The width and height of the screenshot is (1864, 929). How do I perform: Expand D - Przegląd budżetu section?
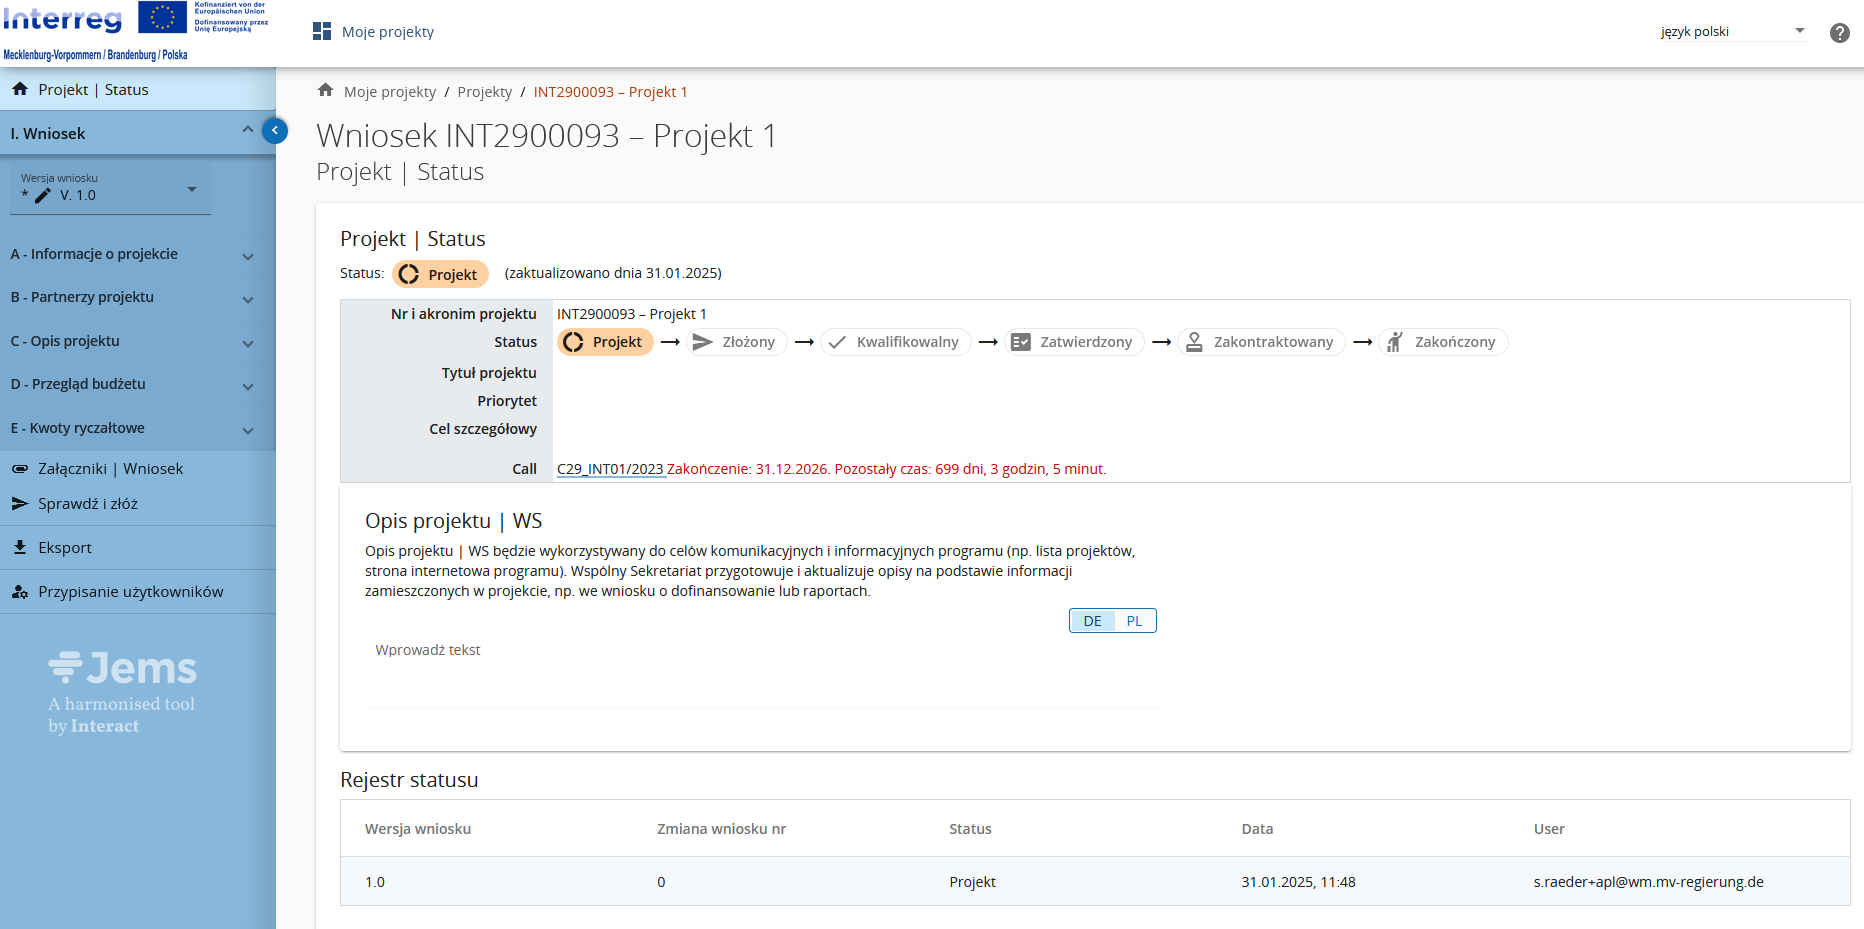[x=132, y=385]
